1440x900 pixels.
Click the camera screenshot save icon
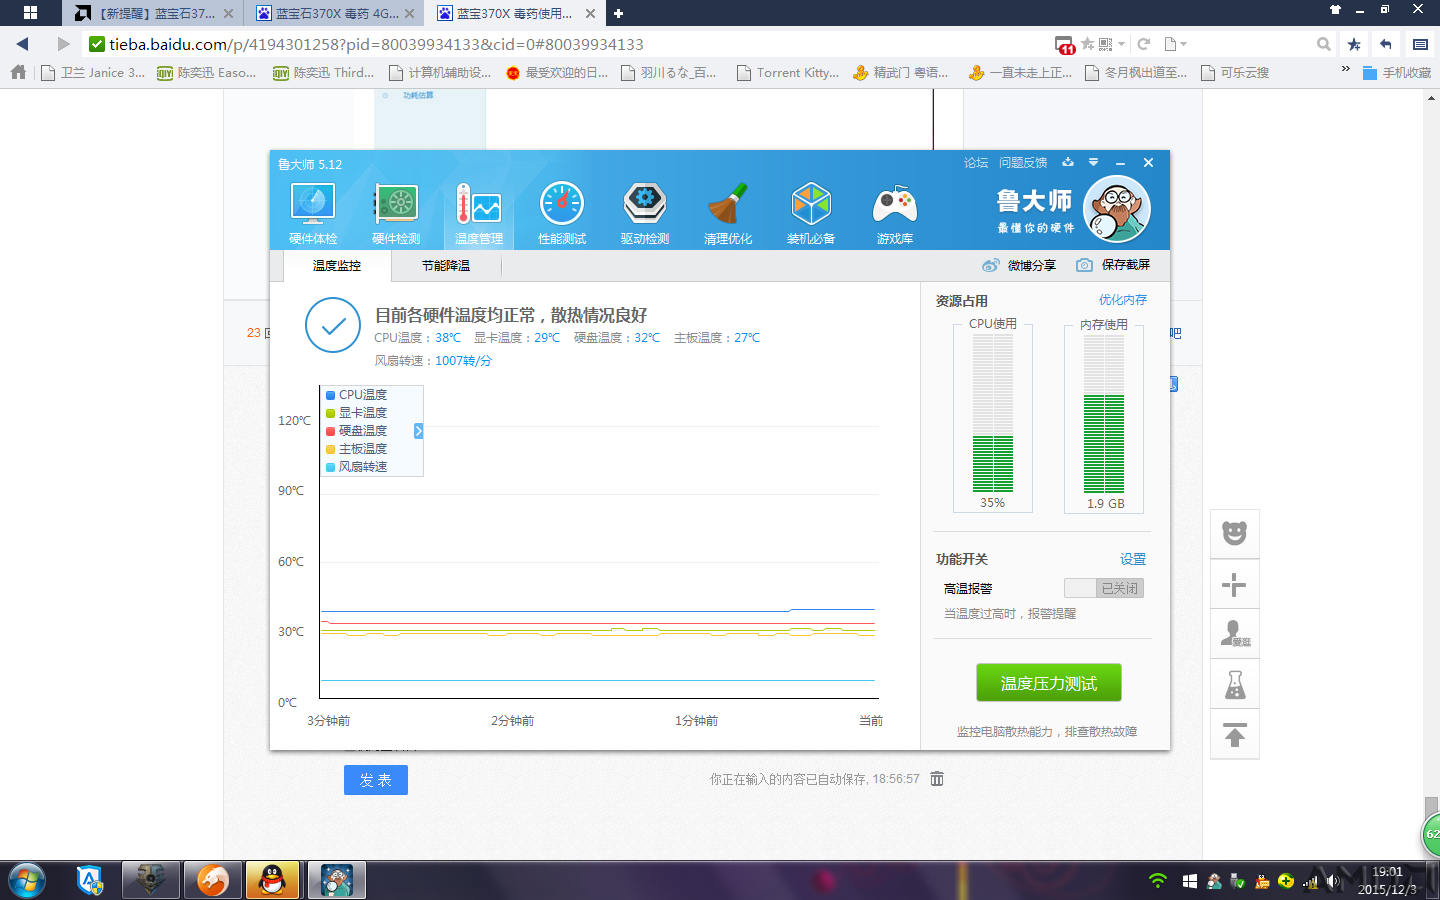(1084, 265)
